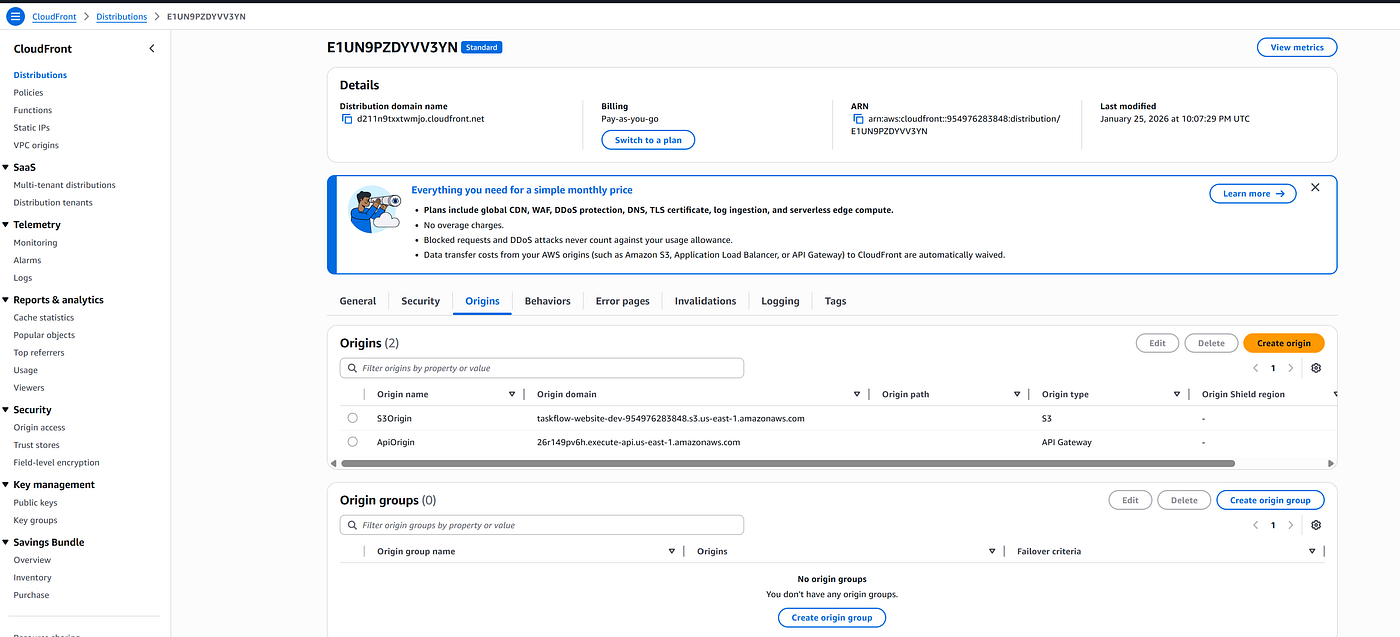Viewport: 1400px width, 637px height.
Task: Sort Origin groups by Origins column arrow
Action: tap(992, 551)
